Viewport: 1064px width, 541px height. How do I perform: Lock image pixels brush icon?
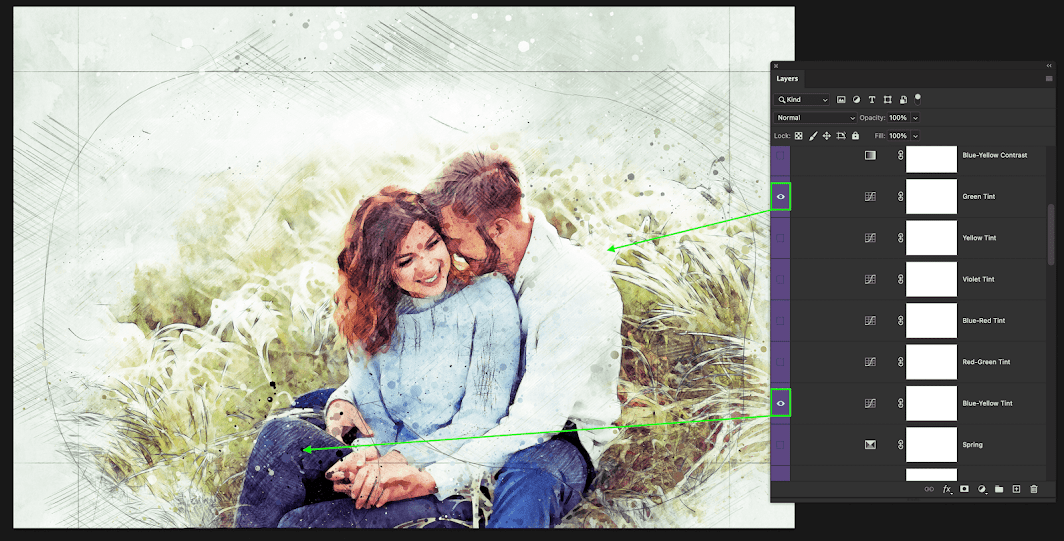[813, 136]
